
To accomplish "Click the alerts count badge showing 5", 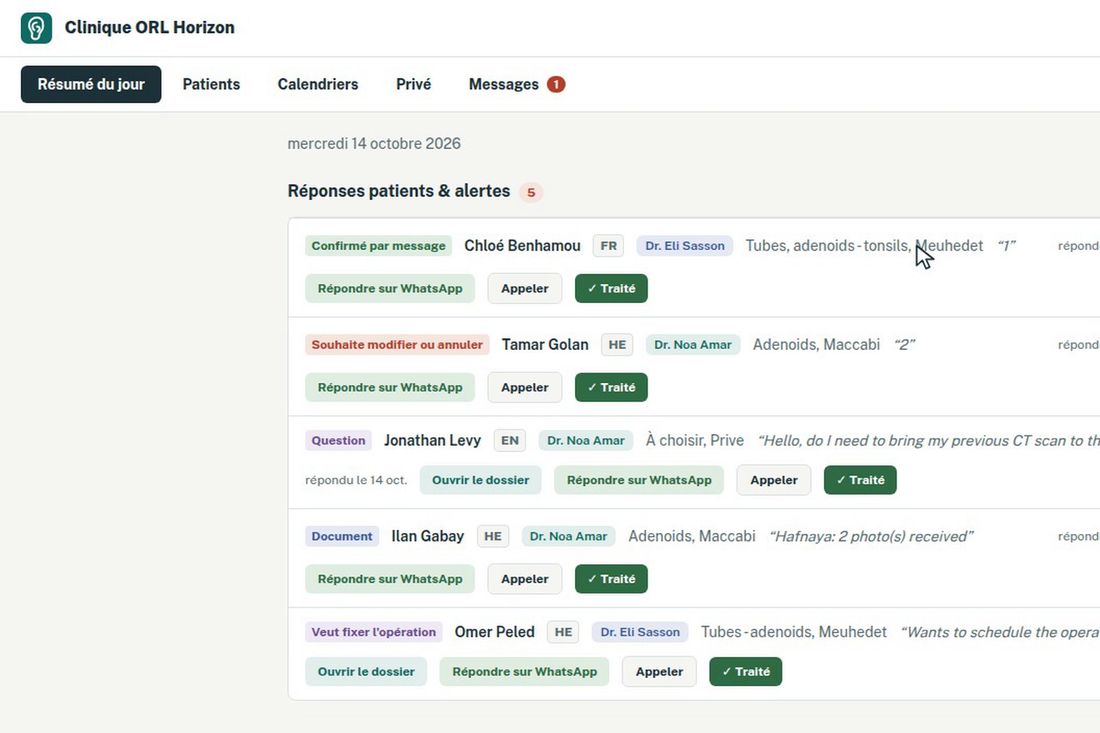I will [531, 192].
